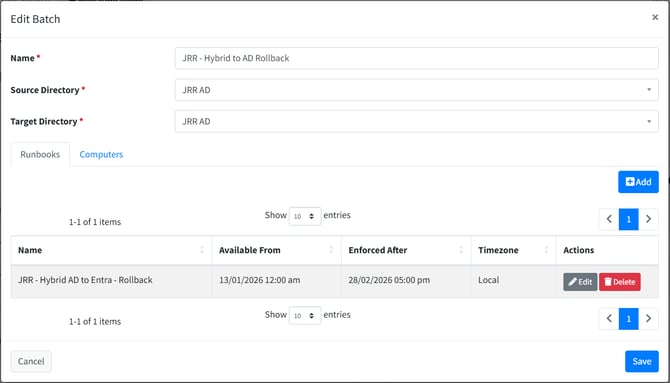Viewport: 670px width, 383px height.
Task: Click bottom '1-1 of 1 items' text
Action: 95,321
